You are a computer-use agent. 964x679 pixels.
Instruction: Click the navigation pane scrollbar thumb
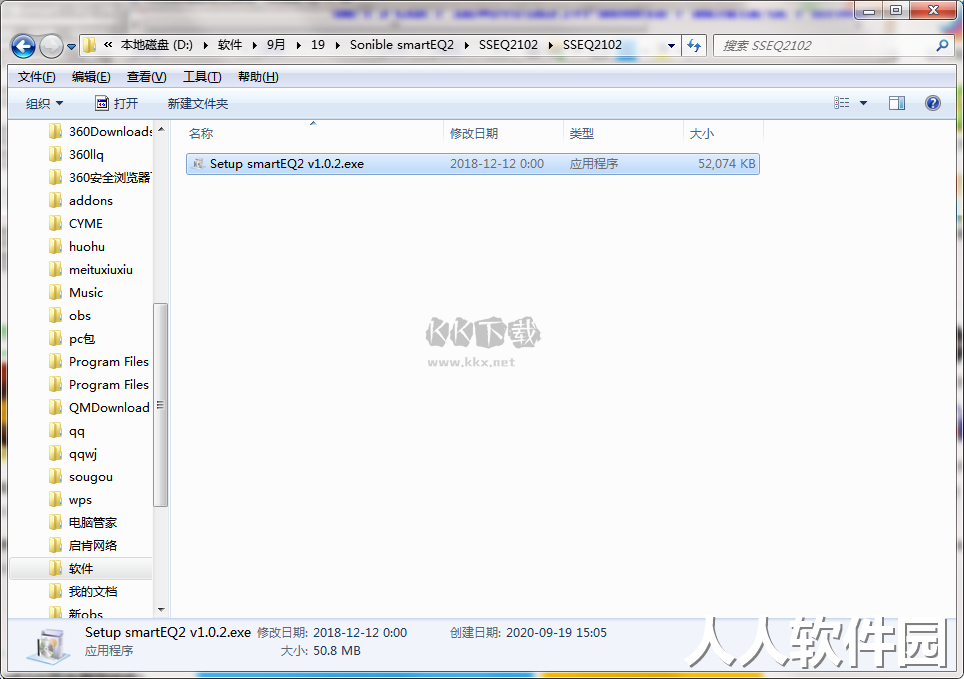click(161, 405)
